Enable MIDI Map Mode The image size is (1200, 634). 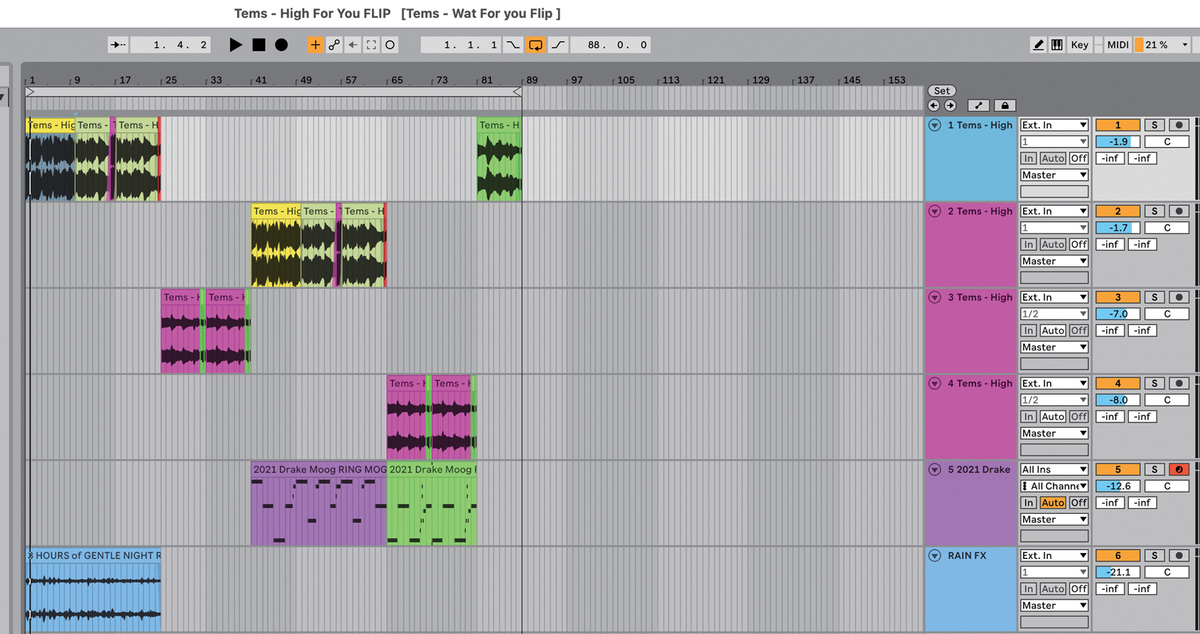tap(1117, 45)
